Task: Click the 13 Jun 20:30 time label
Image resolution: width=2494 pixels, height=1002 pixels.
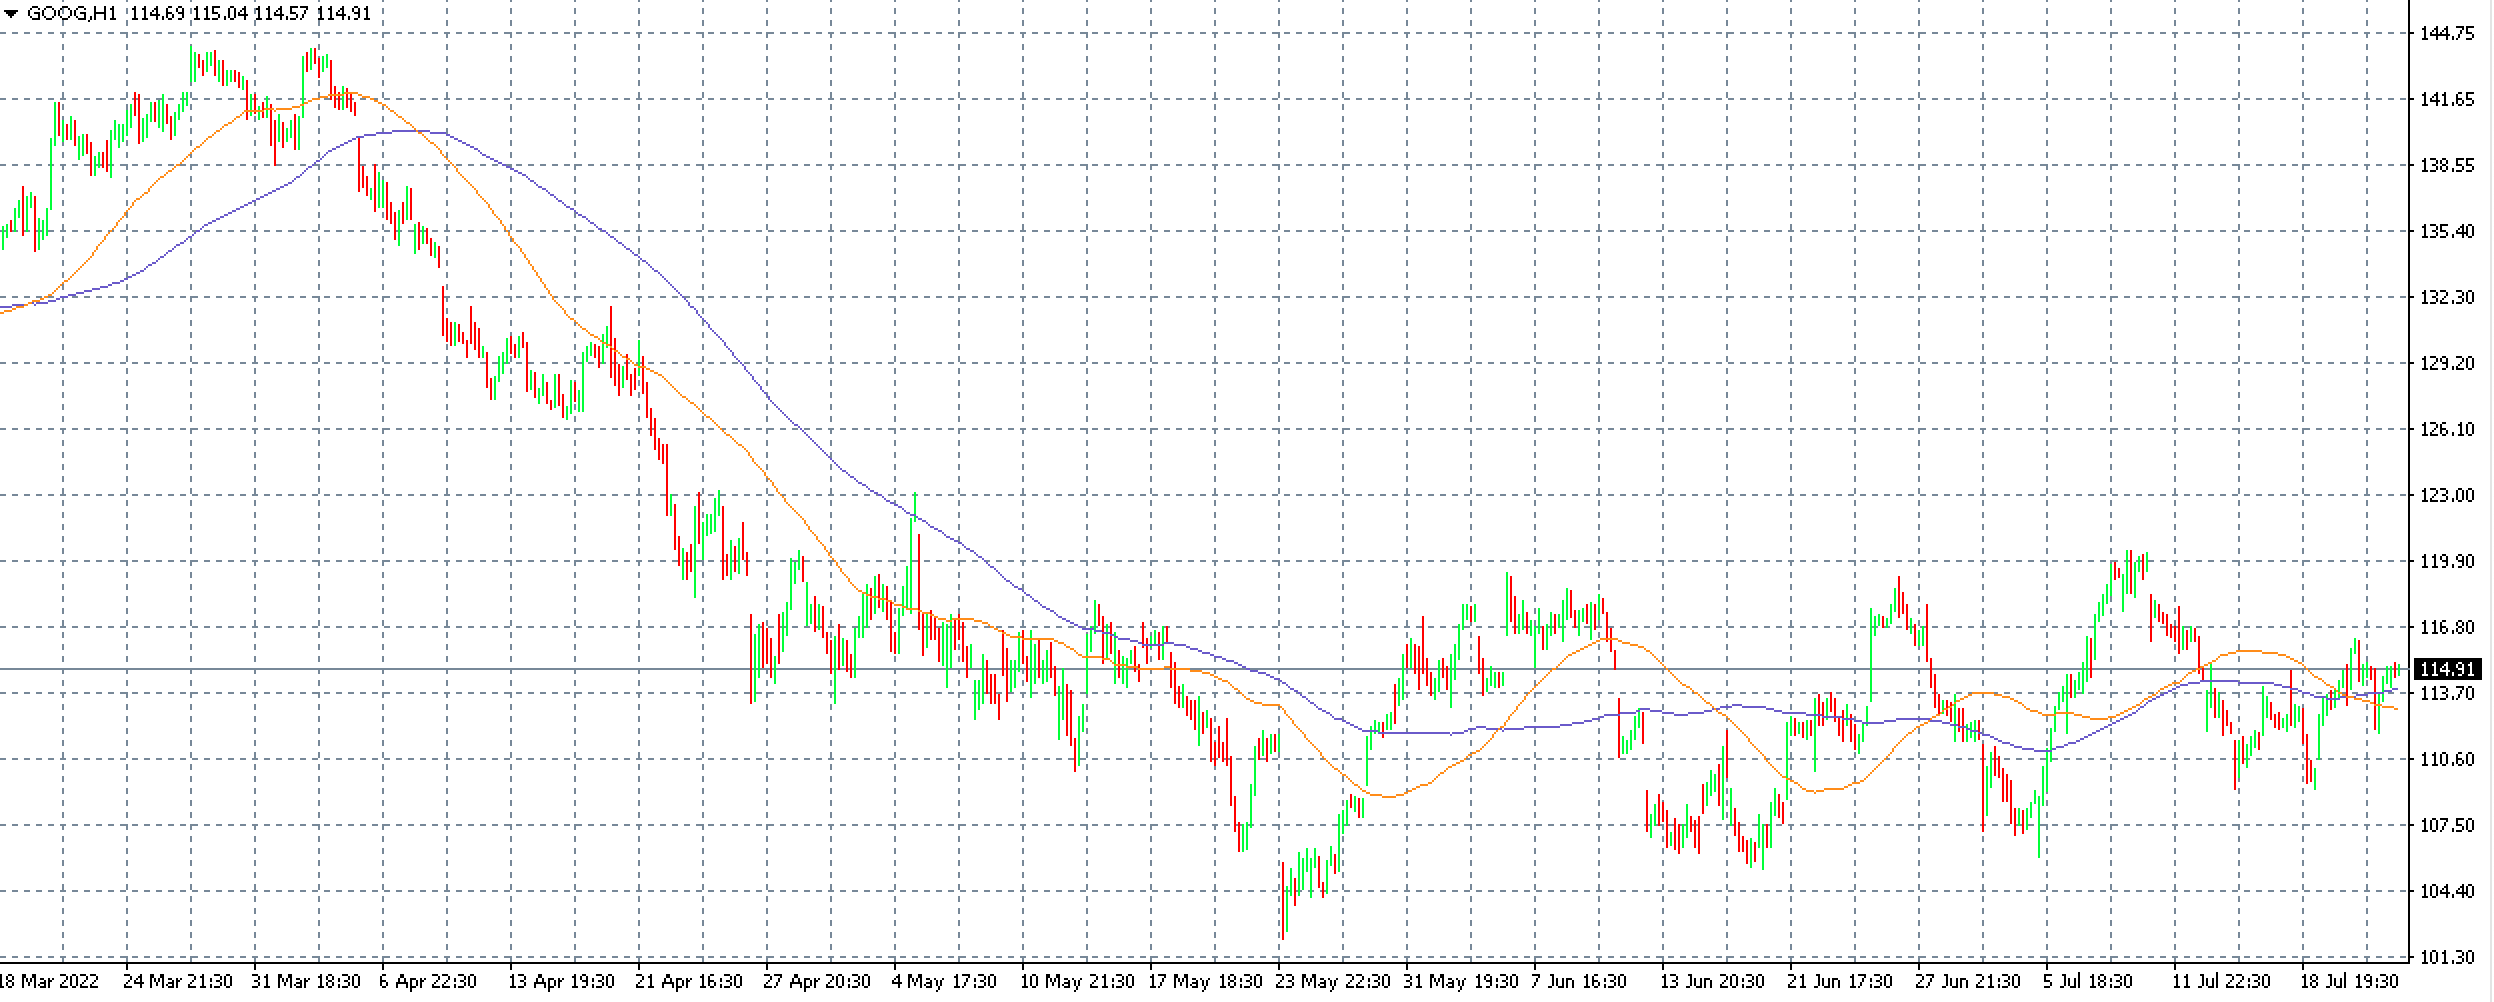Action: pyautogui.click(x=1714, y=981)
